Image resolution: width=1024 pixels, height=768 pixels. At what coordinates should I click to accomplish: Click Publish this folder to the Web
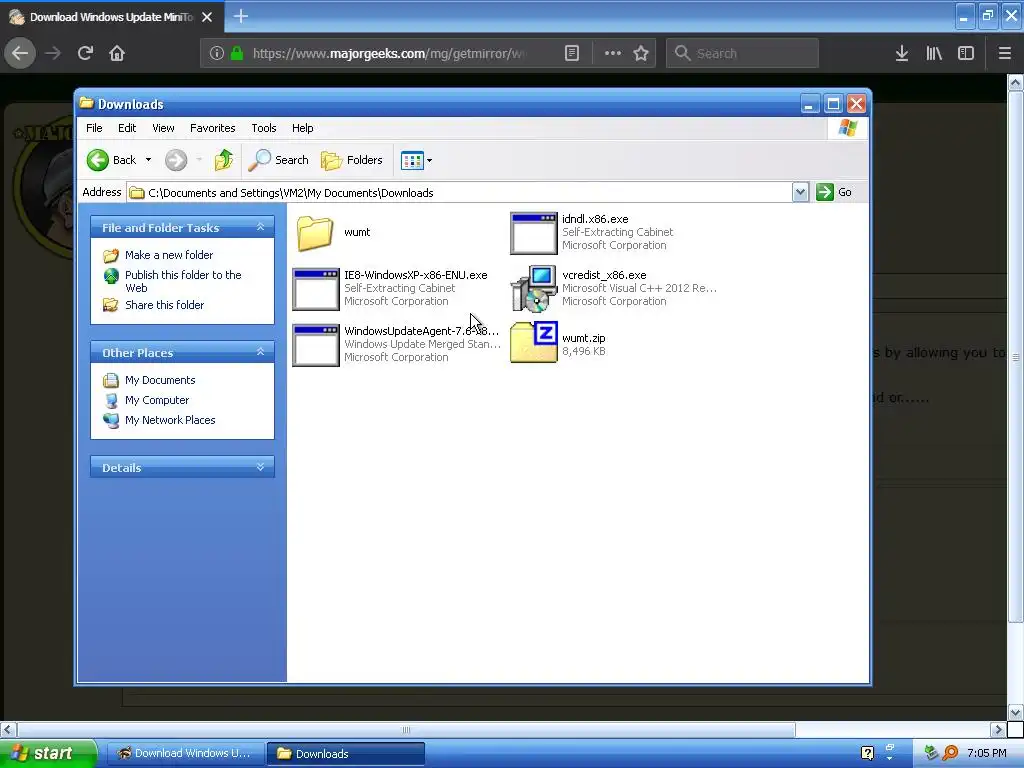[183, 281]
